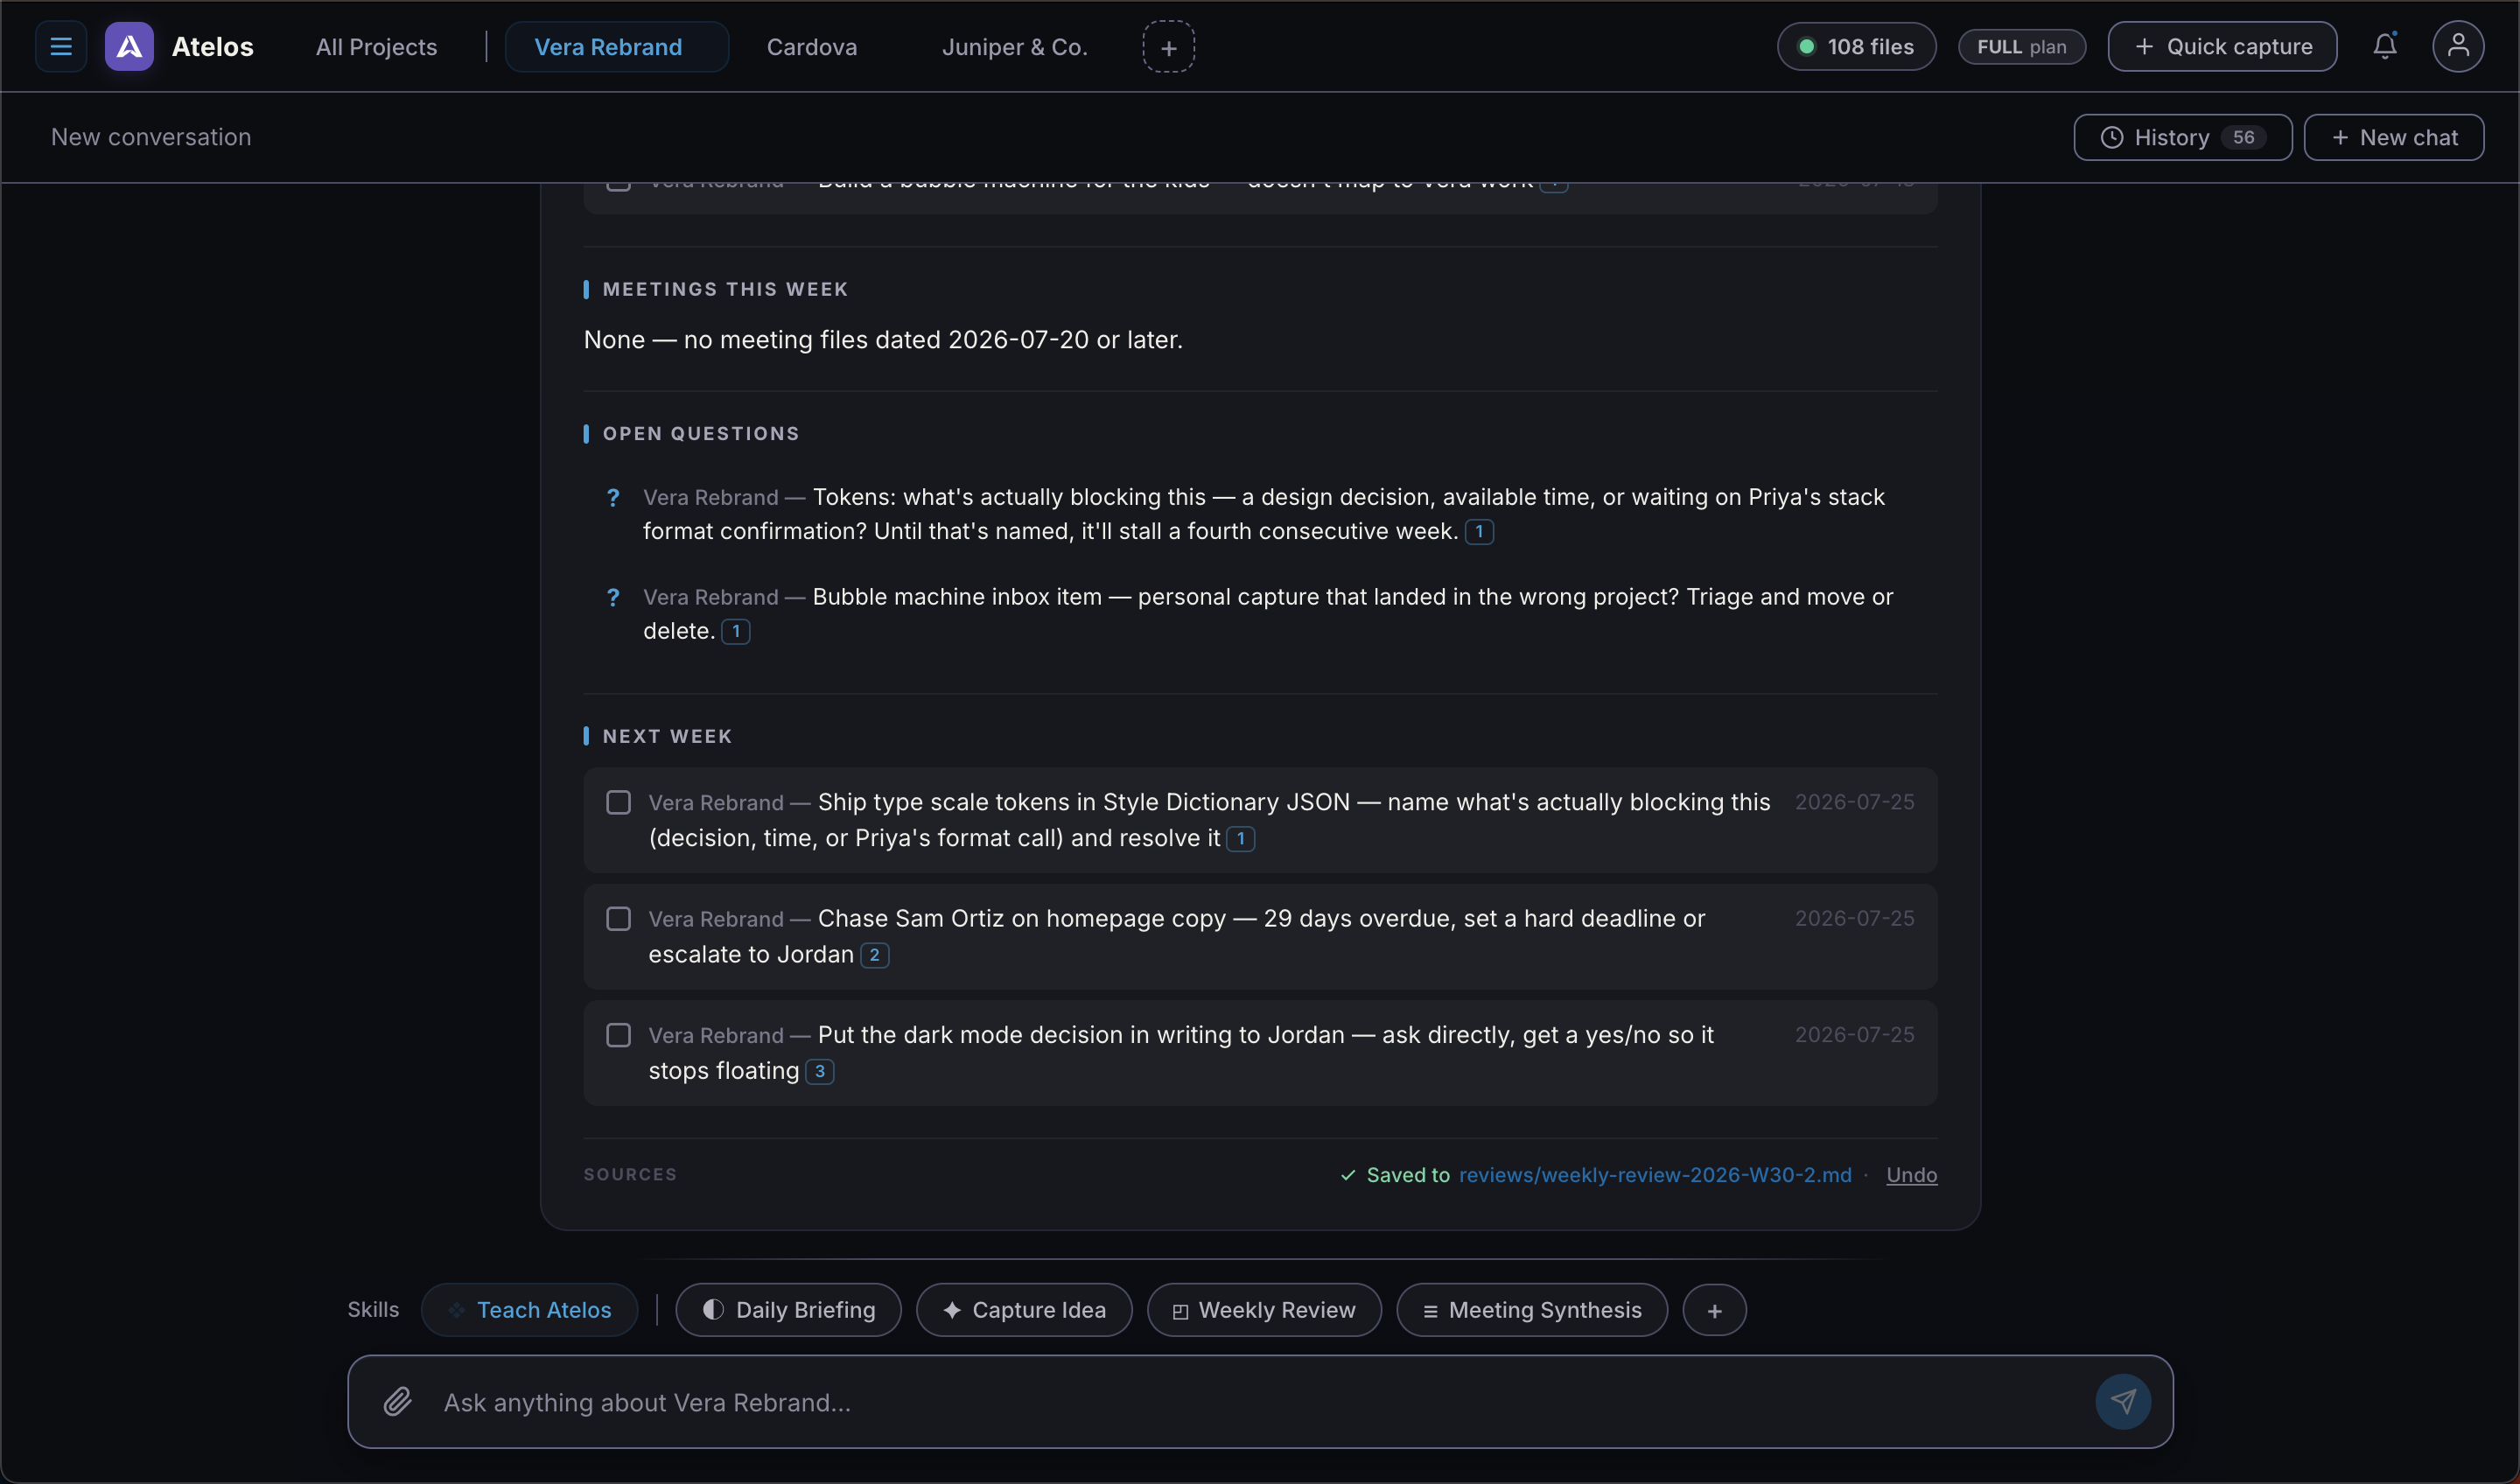Viewport: 2520px width, 1484px height.
Task: Open citation 3 on dark mode task
Action: 820,1071
